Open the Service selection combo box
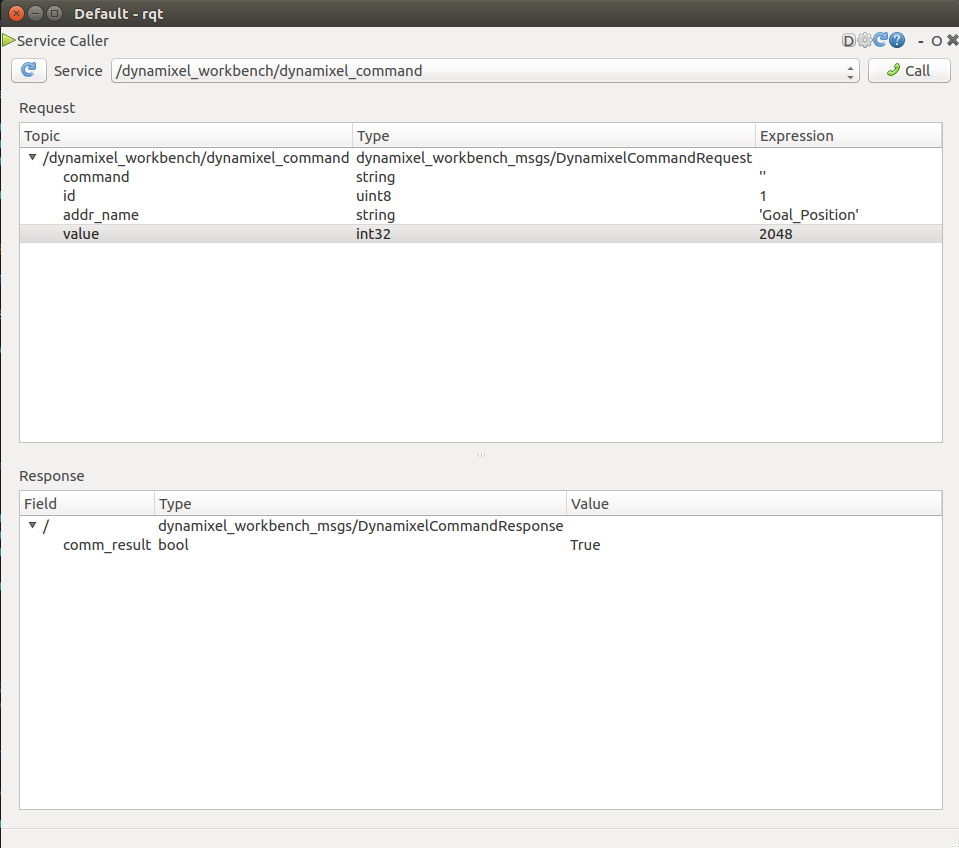The height and width of the screenshot is (848, 959). click(x=485, y=71)
